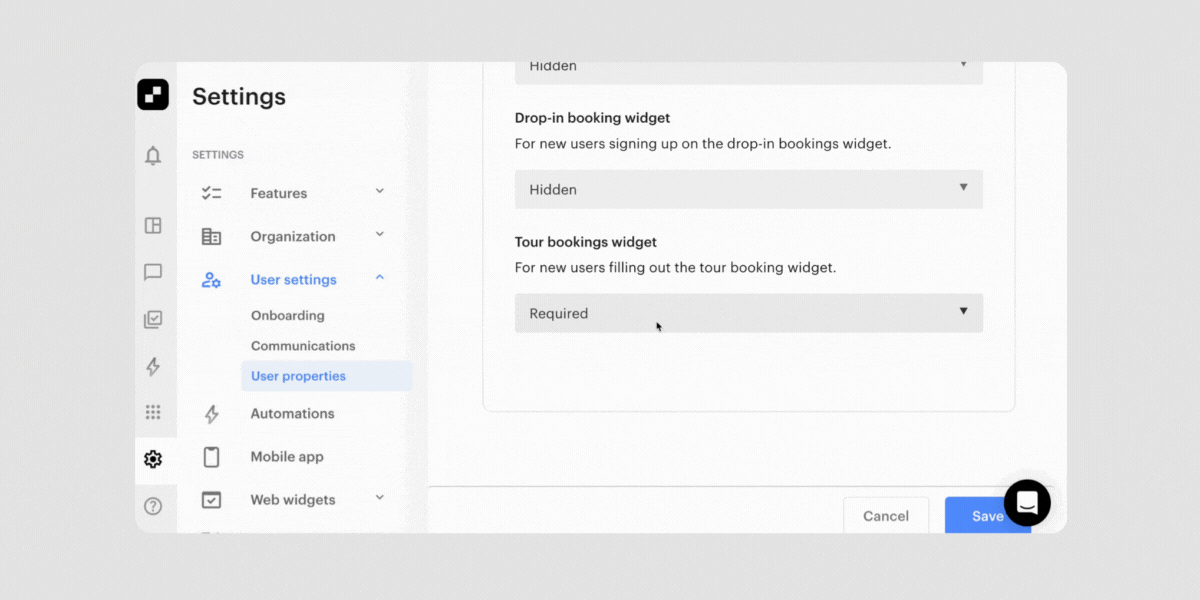Open the apps grid icon
Image resolution: width=1200 pixels, height=600 pixels.
154,412
